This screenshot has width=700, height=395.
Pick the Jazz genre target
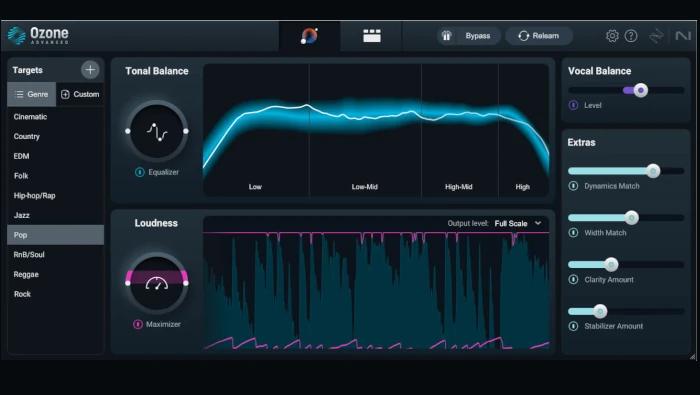(55, 215)
